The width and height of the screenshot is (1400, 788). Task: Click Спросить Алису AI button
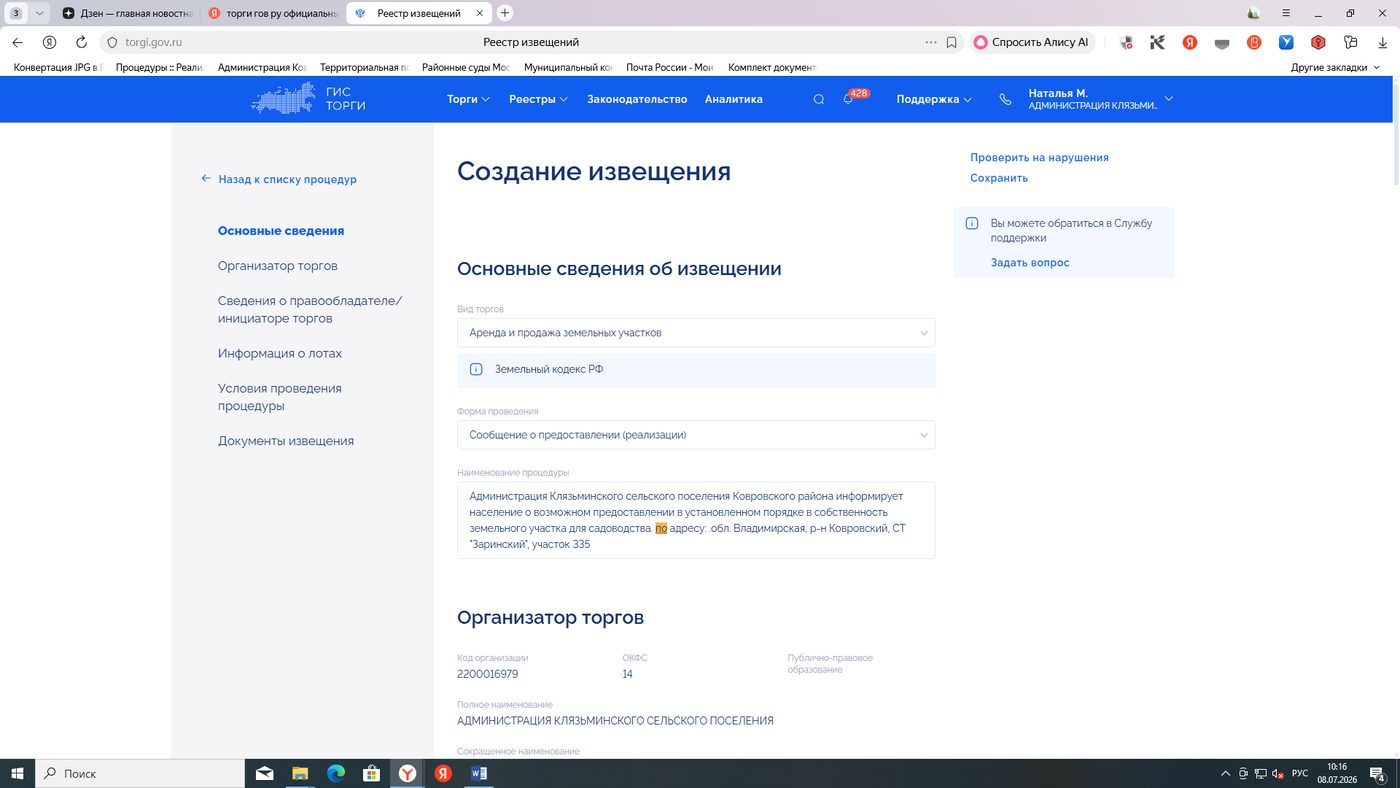(x=1032, y=42)
